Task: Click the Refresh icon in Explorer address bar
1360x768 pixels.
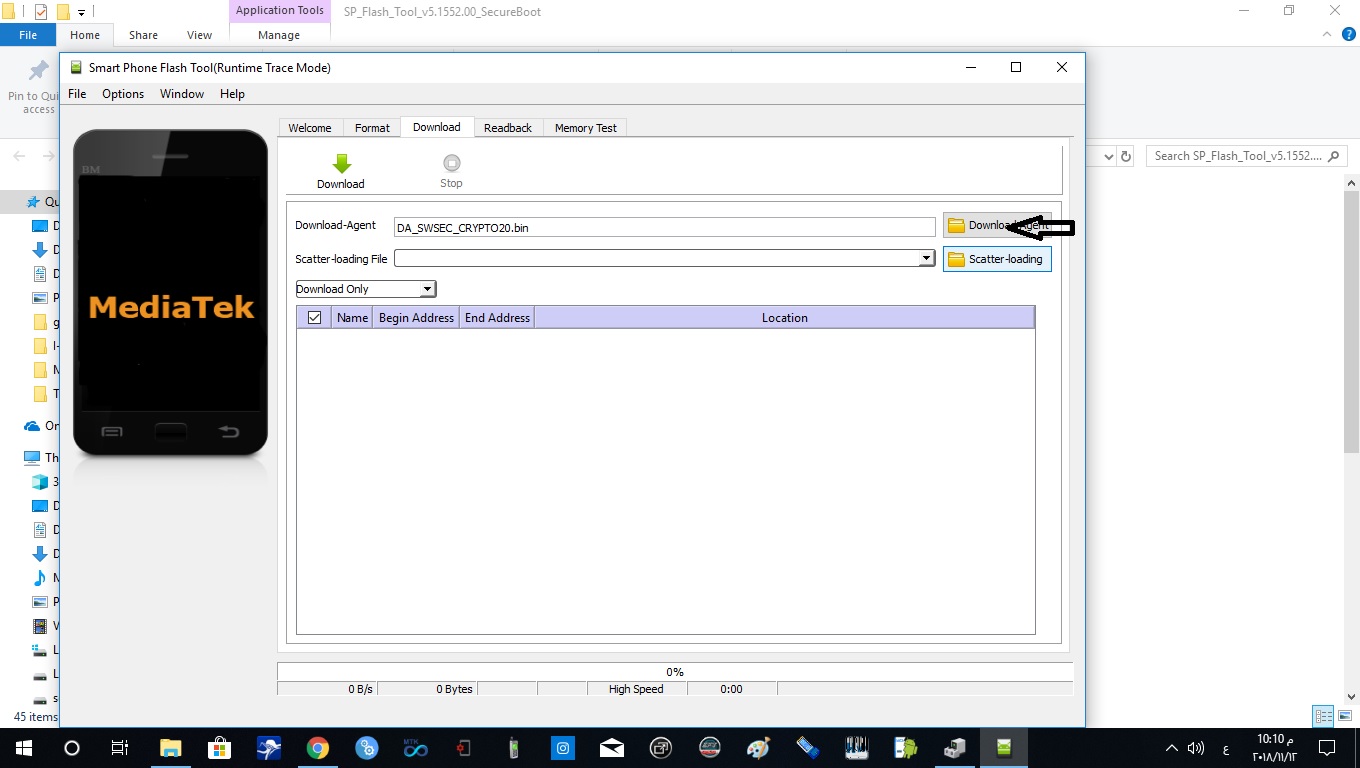Action: [x=1126, y=156]
